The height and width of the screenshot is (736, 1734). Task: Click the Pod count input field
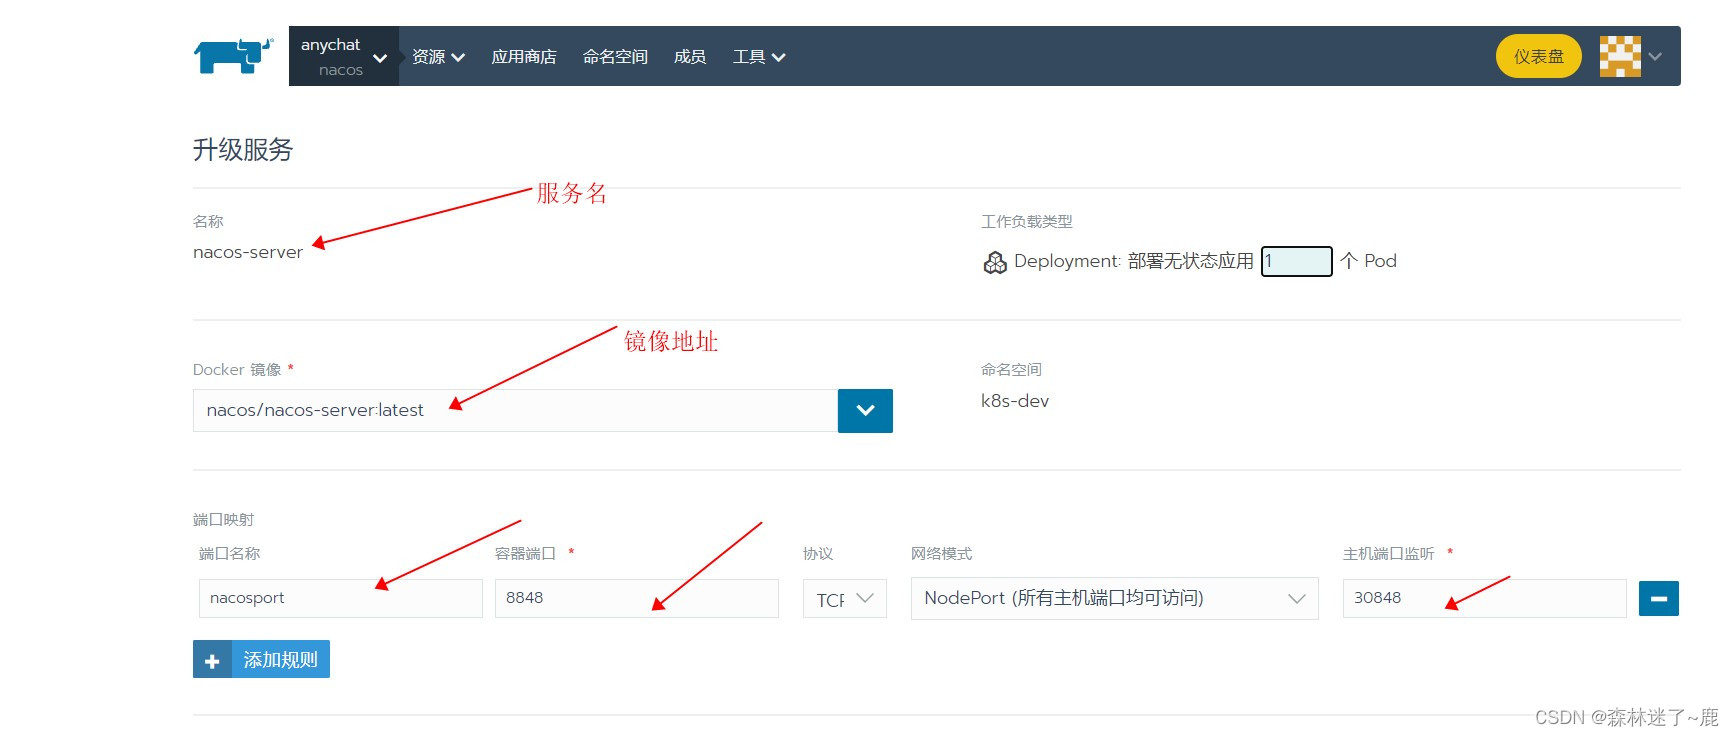point(1296,261)
